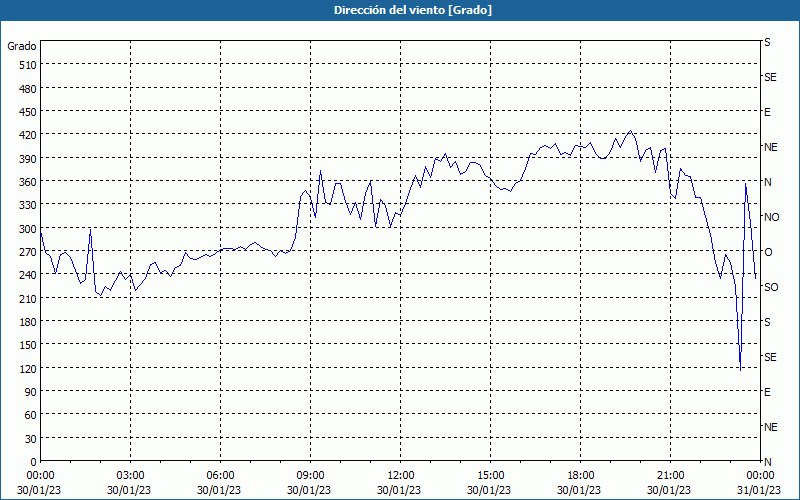
Task: Click the 420 degree axis label
Action: tap(28, 135)
